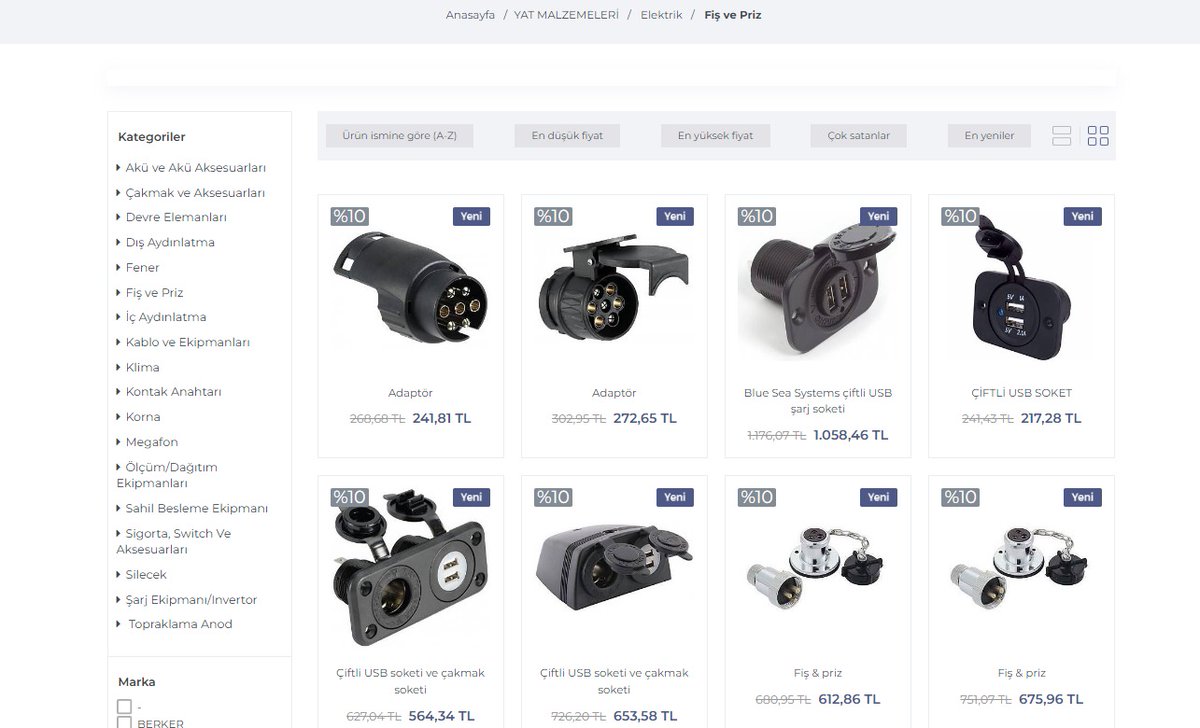Open 'ÇİFTLİ USB SOKET' product title
This screenshot has height=728, width=1200.
click(1021, 393)
